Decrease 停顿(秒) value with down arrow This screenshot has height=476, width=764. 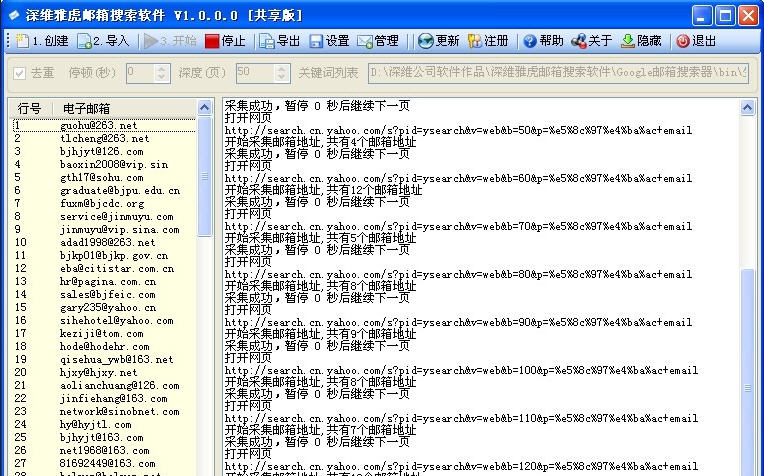click(x=162, y=77)
